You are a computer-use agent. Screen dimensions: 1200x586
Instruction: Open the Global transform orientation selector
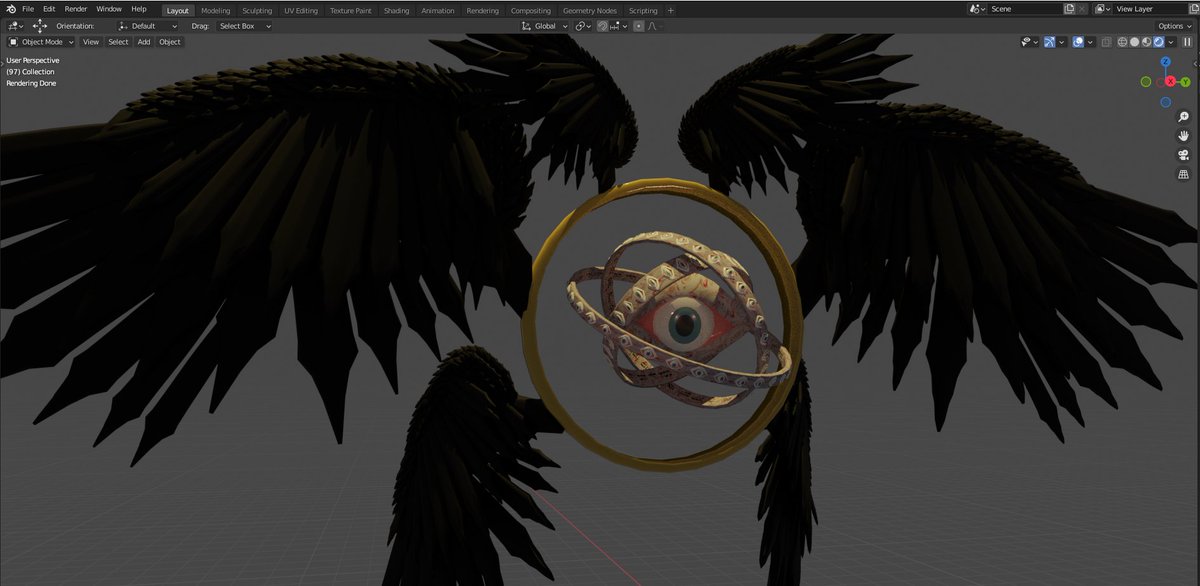click(x=543, y=25)
